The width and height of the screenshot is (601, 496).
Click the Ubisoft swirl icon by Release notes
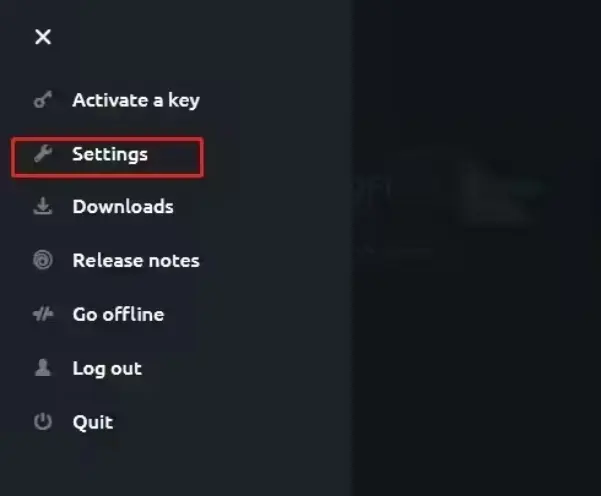(x=43, y=260)
